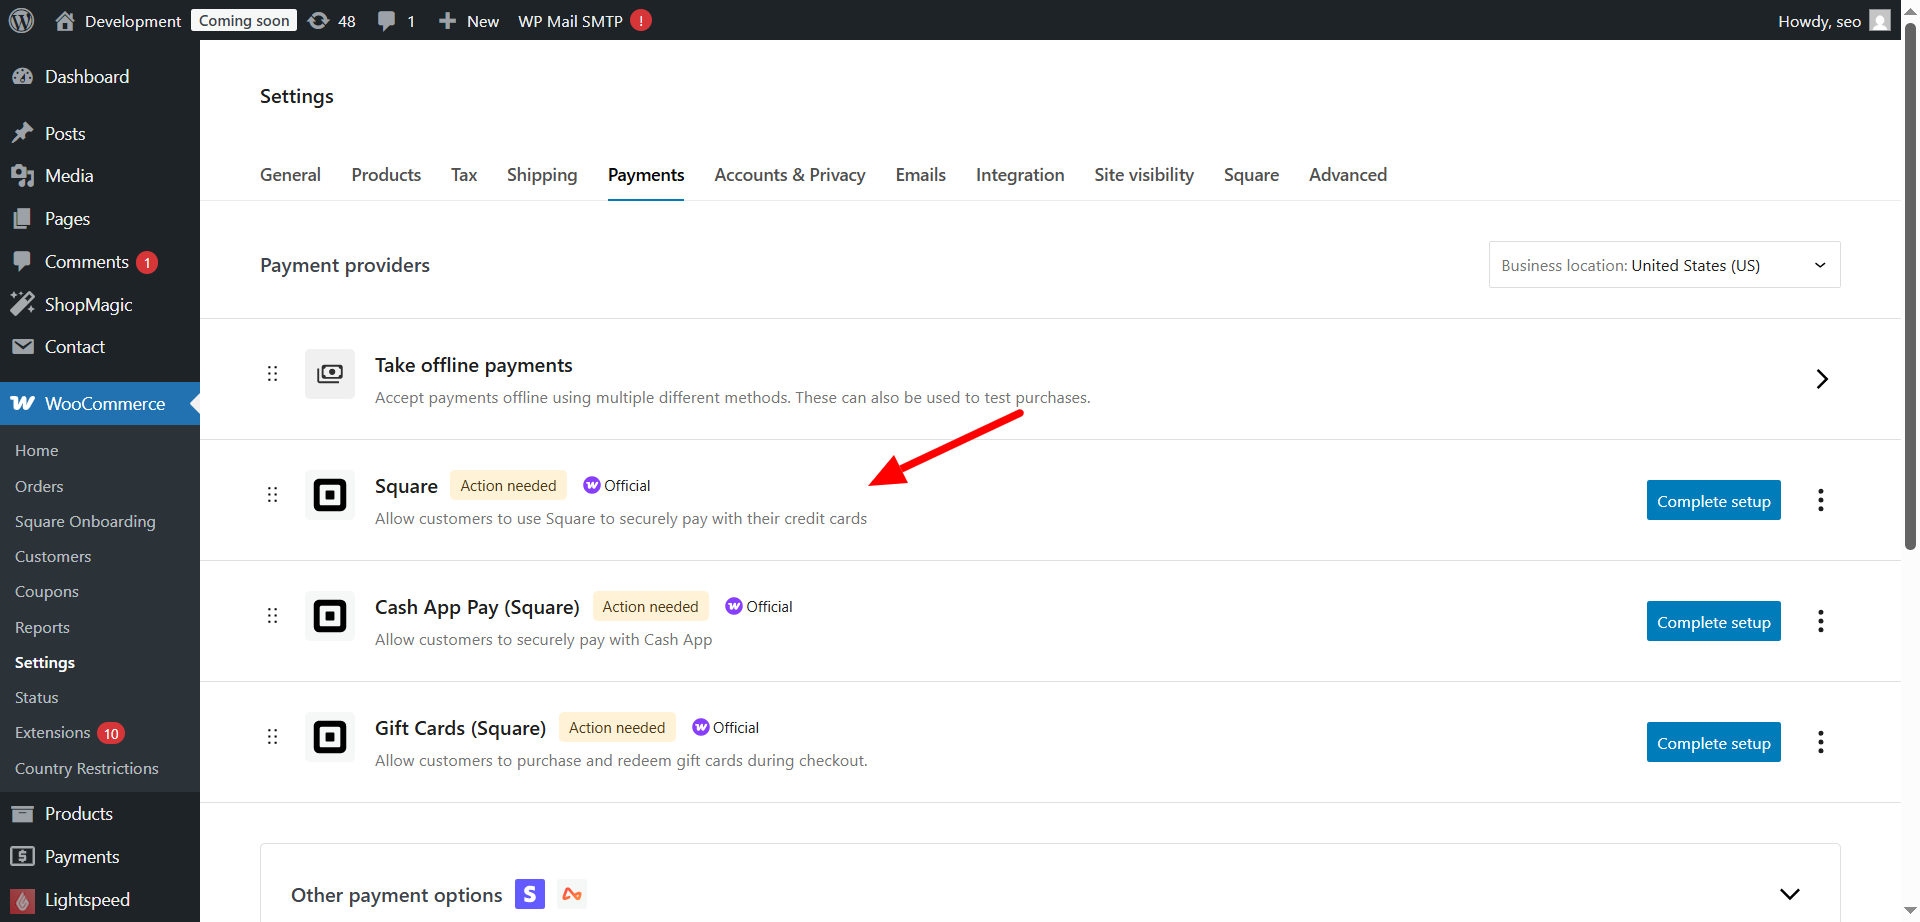Open the Customers submenu link
This screenshot has width=1920, height=922.
tap(53, 556)
